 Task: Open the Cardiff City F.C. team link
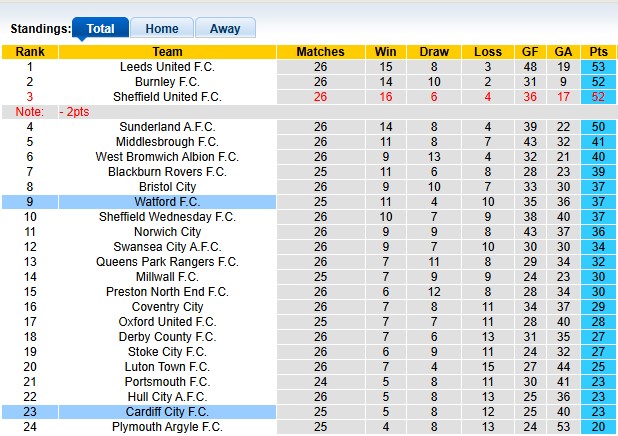pos(167,412)
